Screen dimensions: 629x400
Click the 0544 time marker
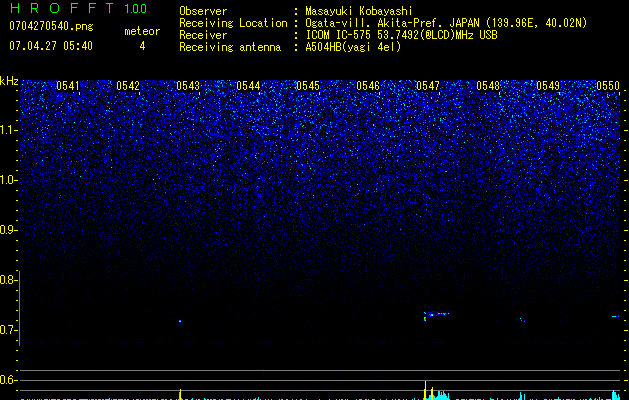click(x=248, y=86)
